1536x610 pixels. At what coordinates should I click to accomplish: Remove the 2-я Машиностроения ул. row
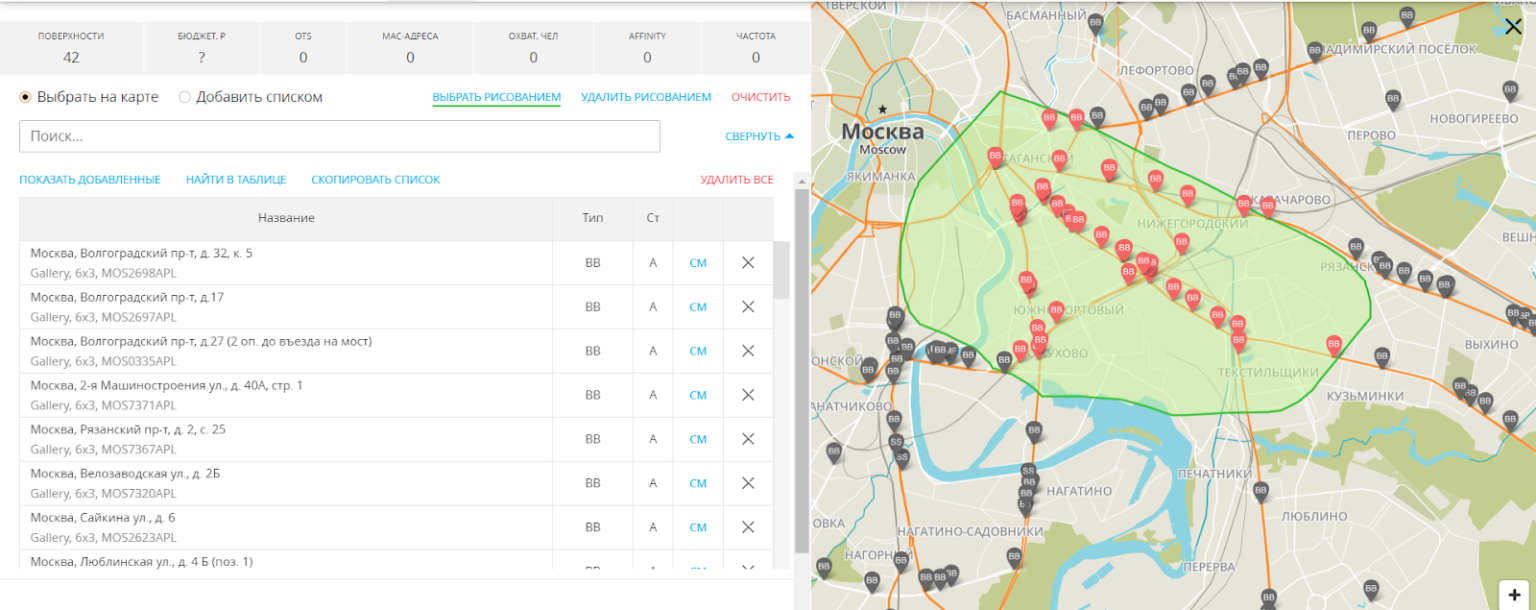tap(747, 395)
